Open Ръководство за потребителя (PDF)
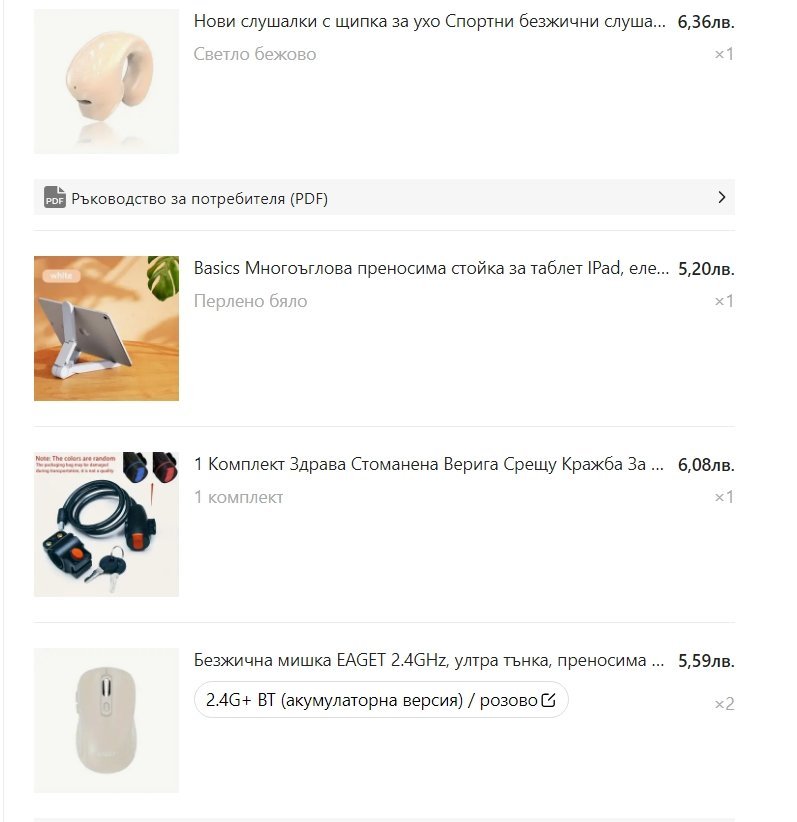The width and height of the screenshot is (797, 822). 384,197
